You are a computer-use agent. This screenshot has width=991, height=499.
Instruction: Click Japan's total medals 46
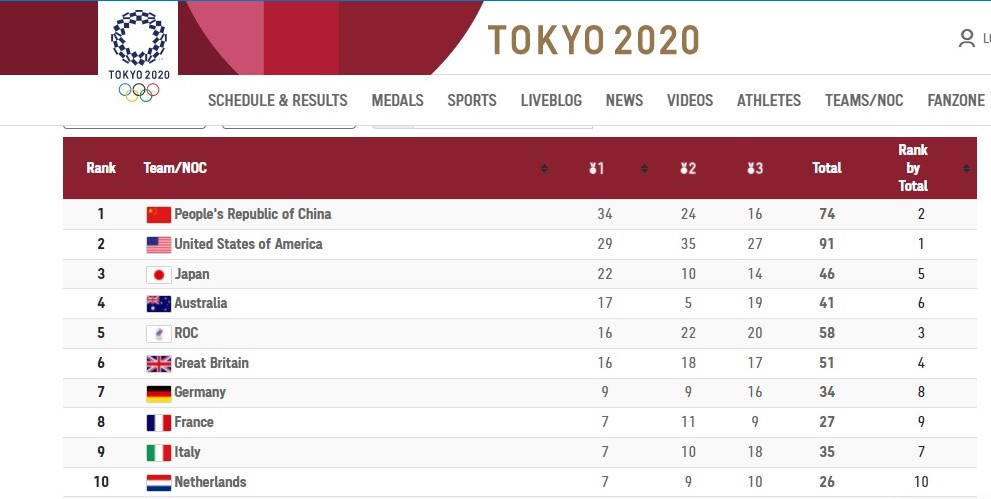827,274
